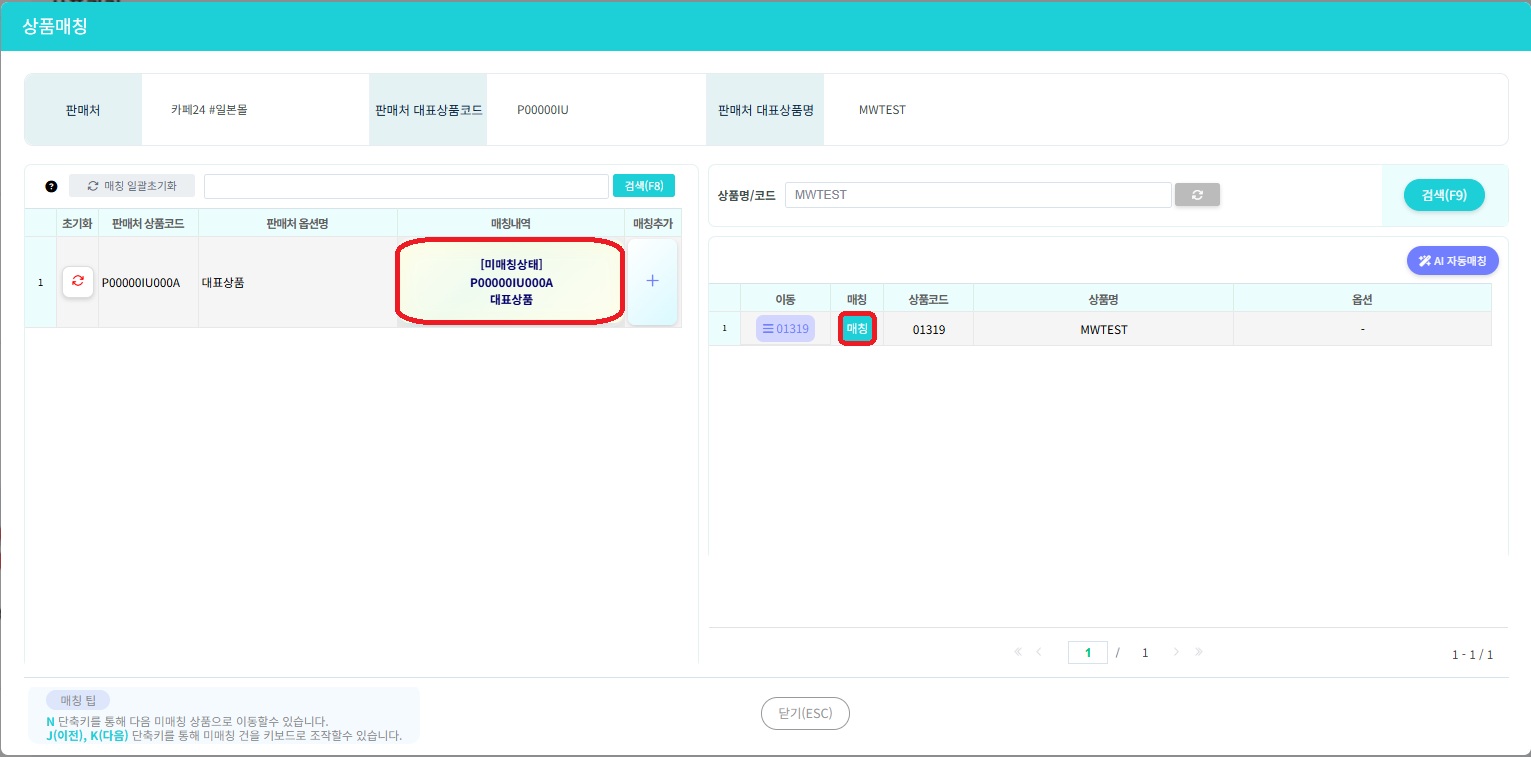Select the 미매칭상태 matching cell
Screen dimensions: 1531x757
point(511,282)
